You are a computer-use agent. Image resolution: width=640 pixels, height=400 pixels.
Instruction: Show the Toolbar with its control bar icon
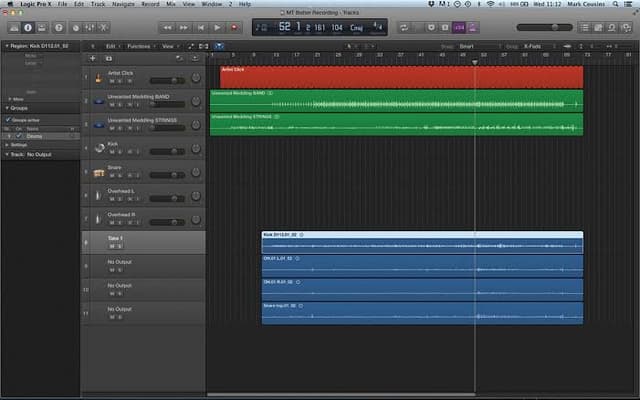(42, 28)
